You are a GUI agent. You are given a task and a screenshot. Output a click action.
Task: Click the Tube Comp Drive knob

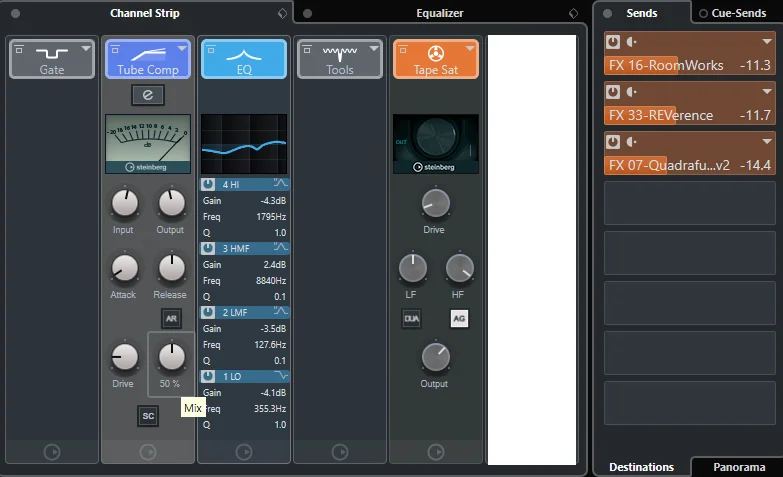(x=124, y=357)
